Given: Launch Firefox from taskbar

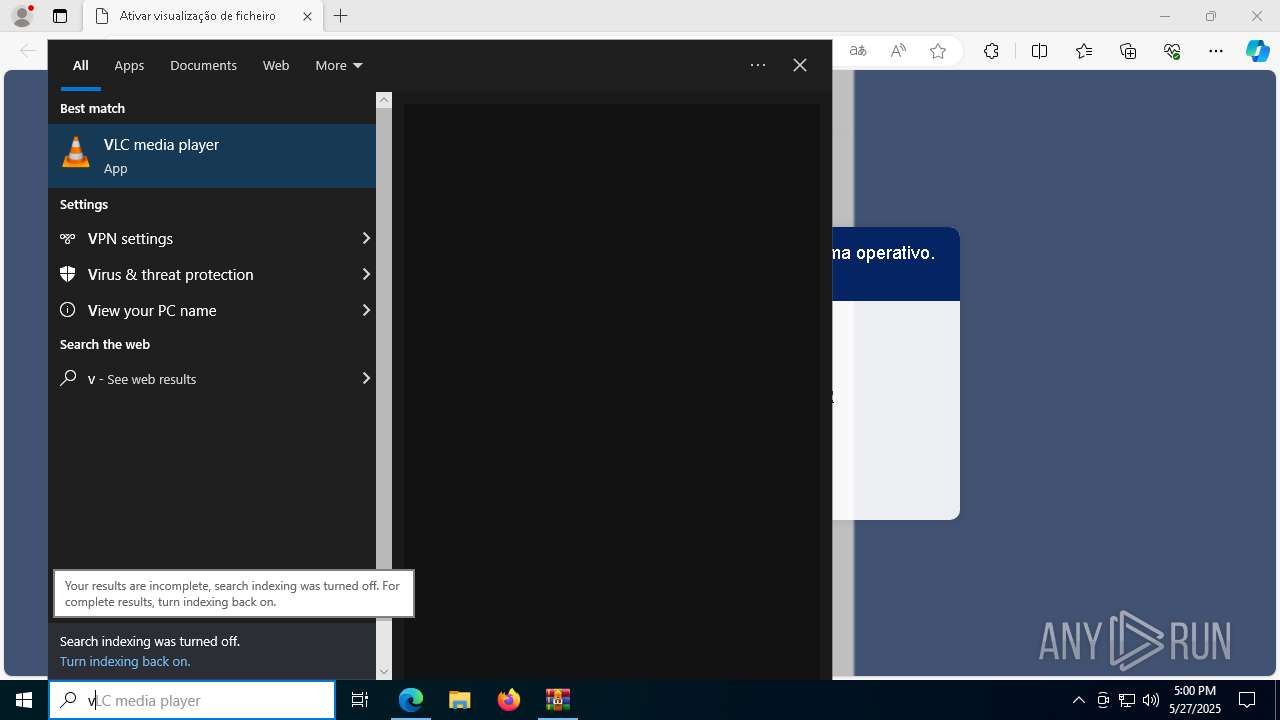Looking at the screenshot, I should pos(509,700).
